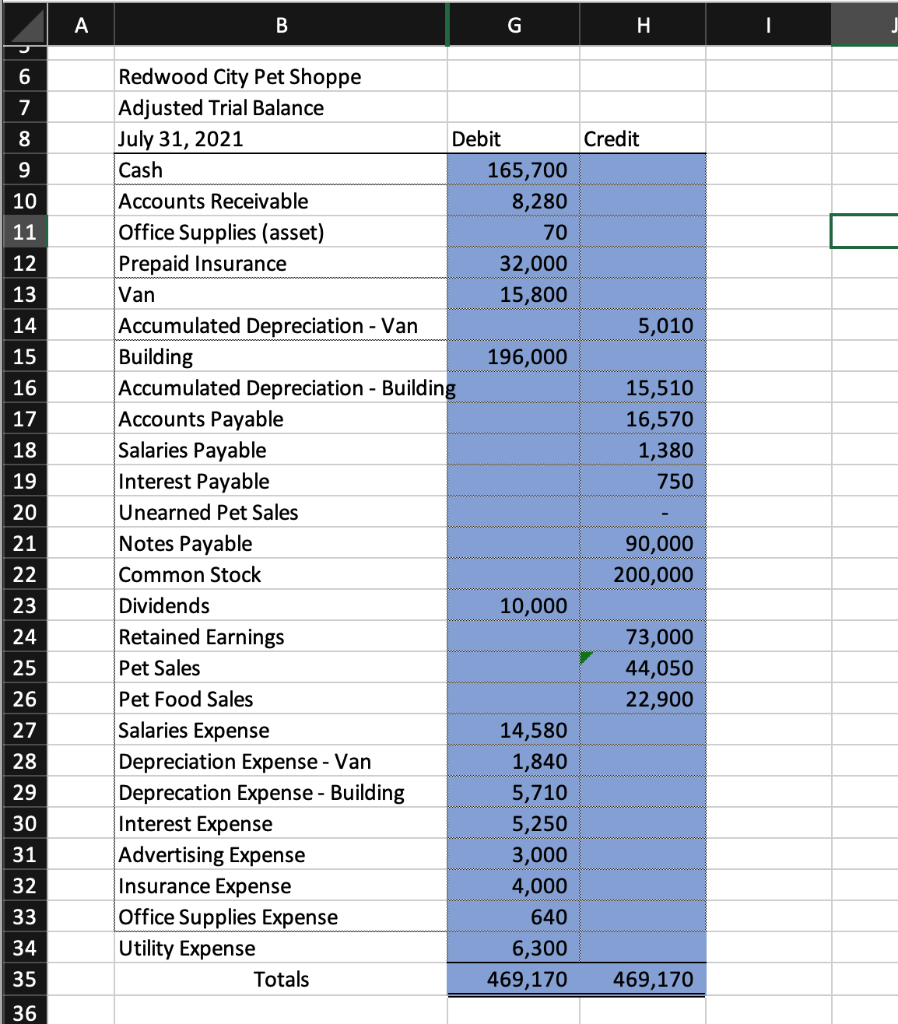Select the Accounts Receivable value 8,280
Screen dimensions: 898x1024
(x=513, y=201)
